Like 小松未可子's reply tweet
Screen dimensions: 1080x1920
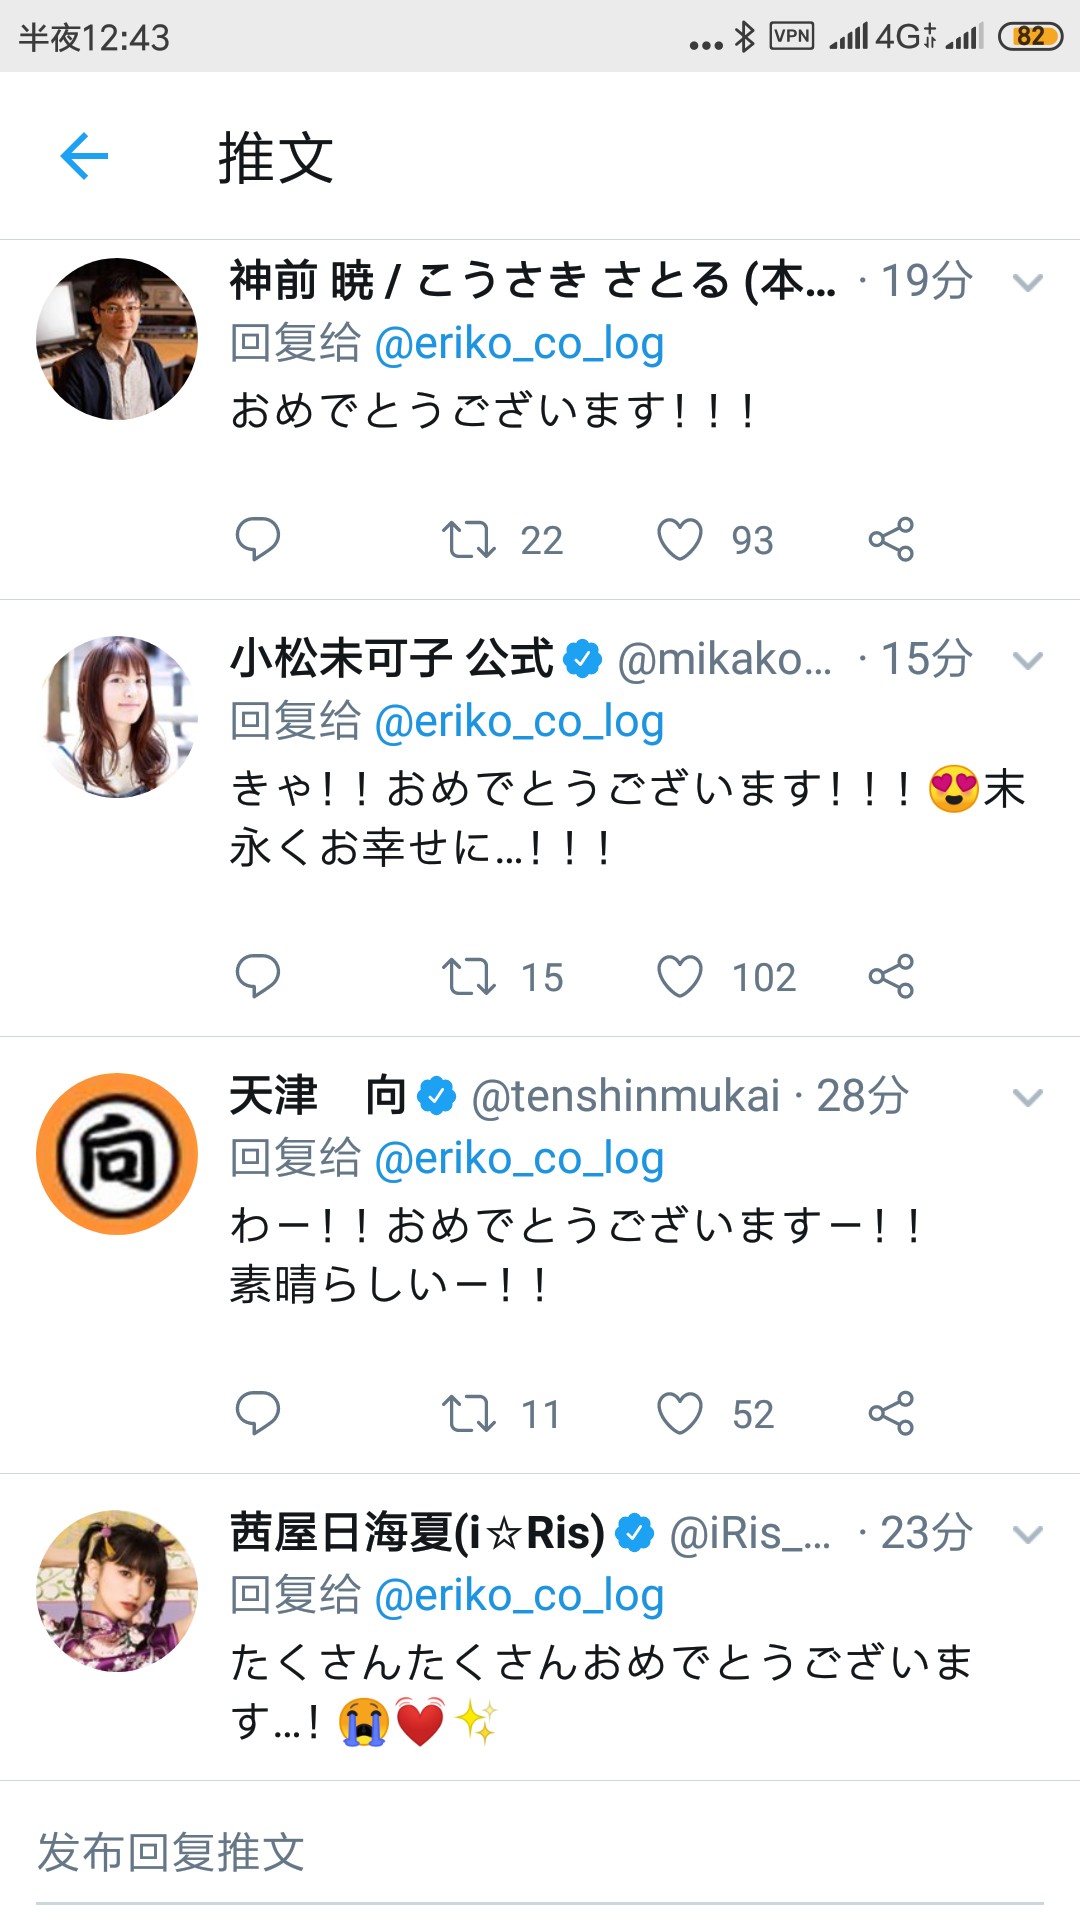pos(680,976)
